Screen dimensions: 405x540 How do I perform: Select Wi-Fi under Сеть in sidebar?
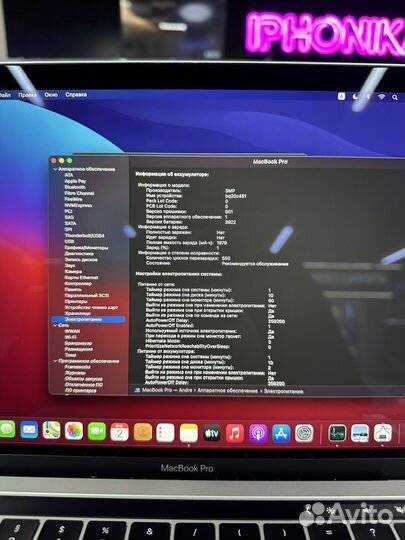pyautogui.click(x=71, y=337)
